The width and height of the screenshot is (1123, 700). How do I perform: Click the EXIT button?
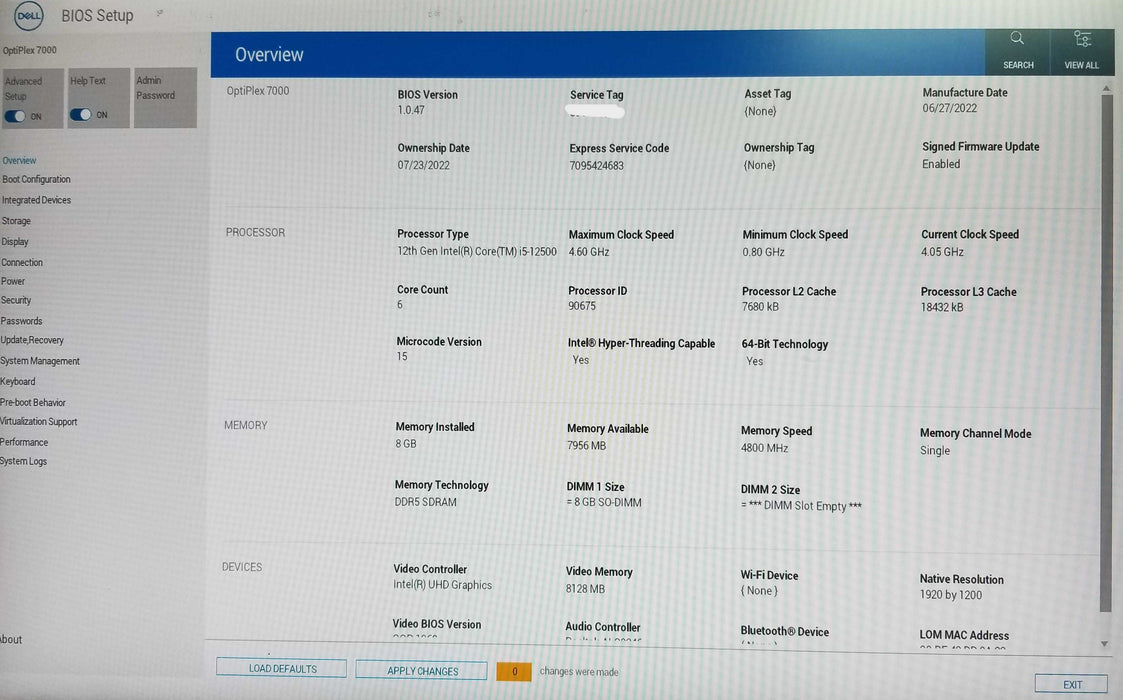pyautogui.click(x=1071, y=684)
